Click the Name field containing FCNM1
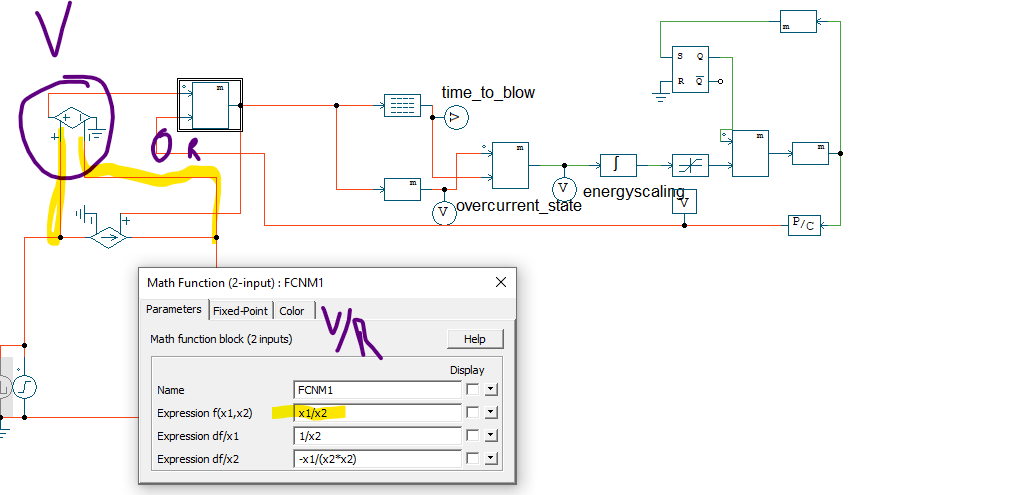This screenshot has height=495, width=1011. click(x=377, y=389)
